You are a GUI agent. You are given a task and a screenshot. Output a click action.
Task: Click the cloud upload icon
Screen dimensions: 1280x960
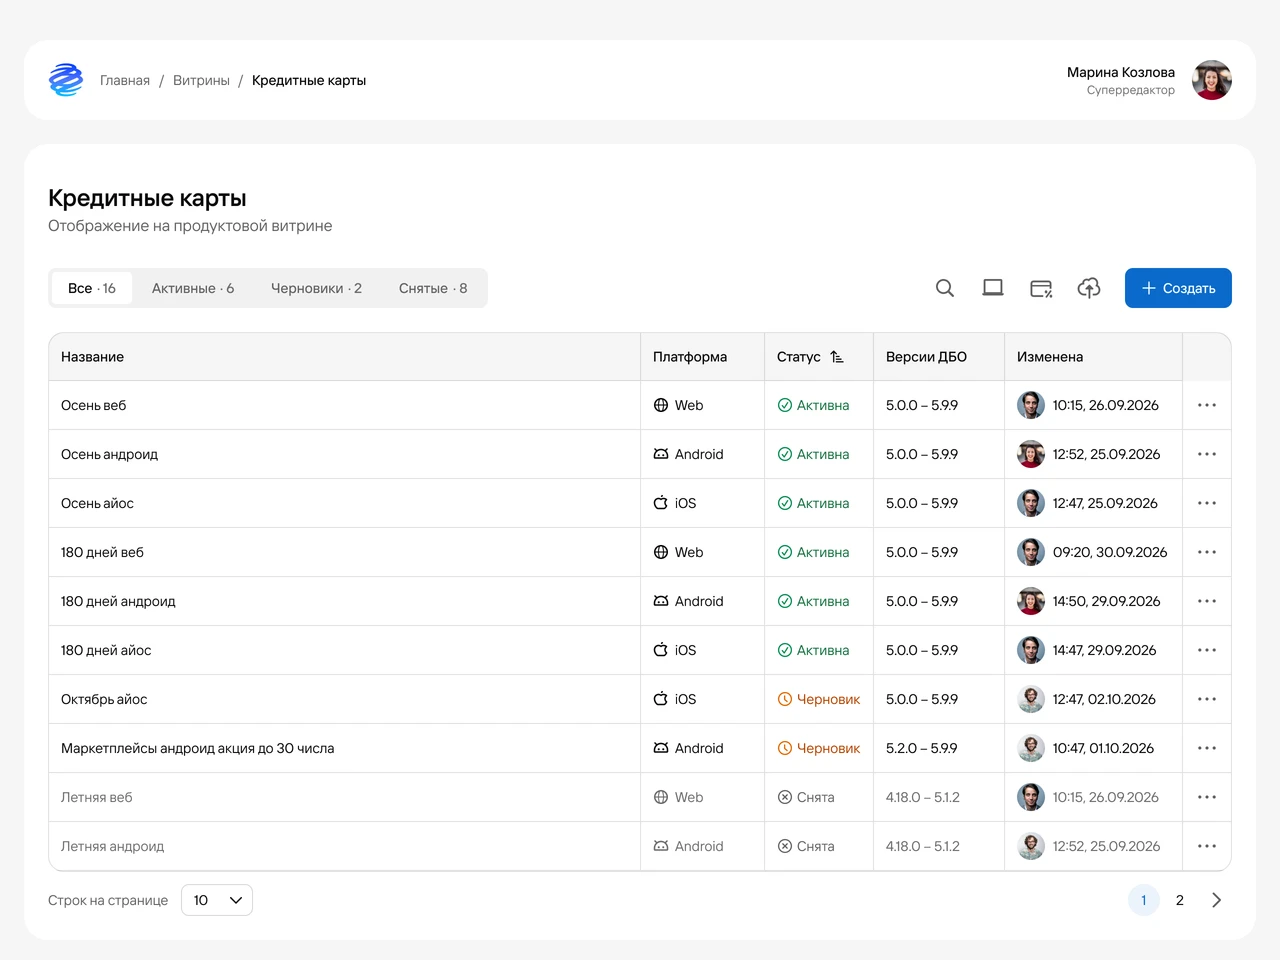(1089, 288)
